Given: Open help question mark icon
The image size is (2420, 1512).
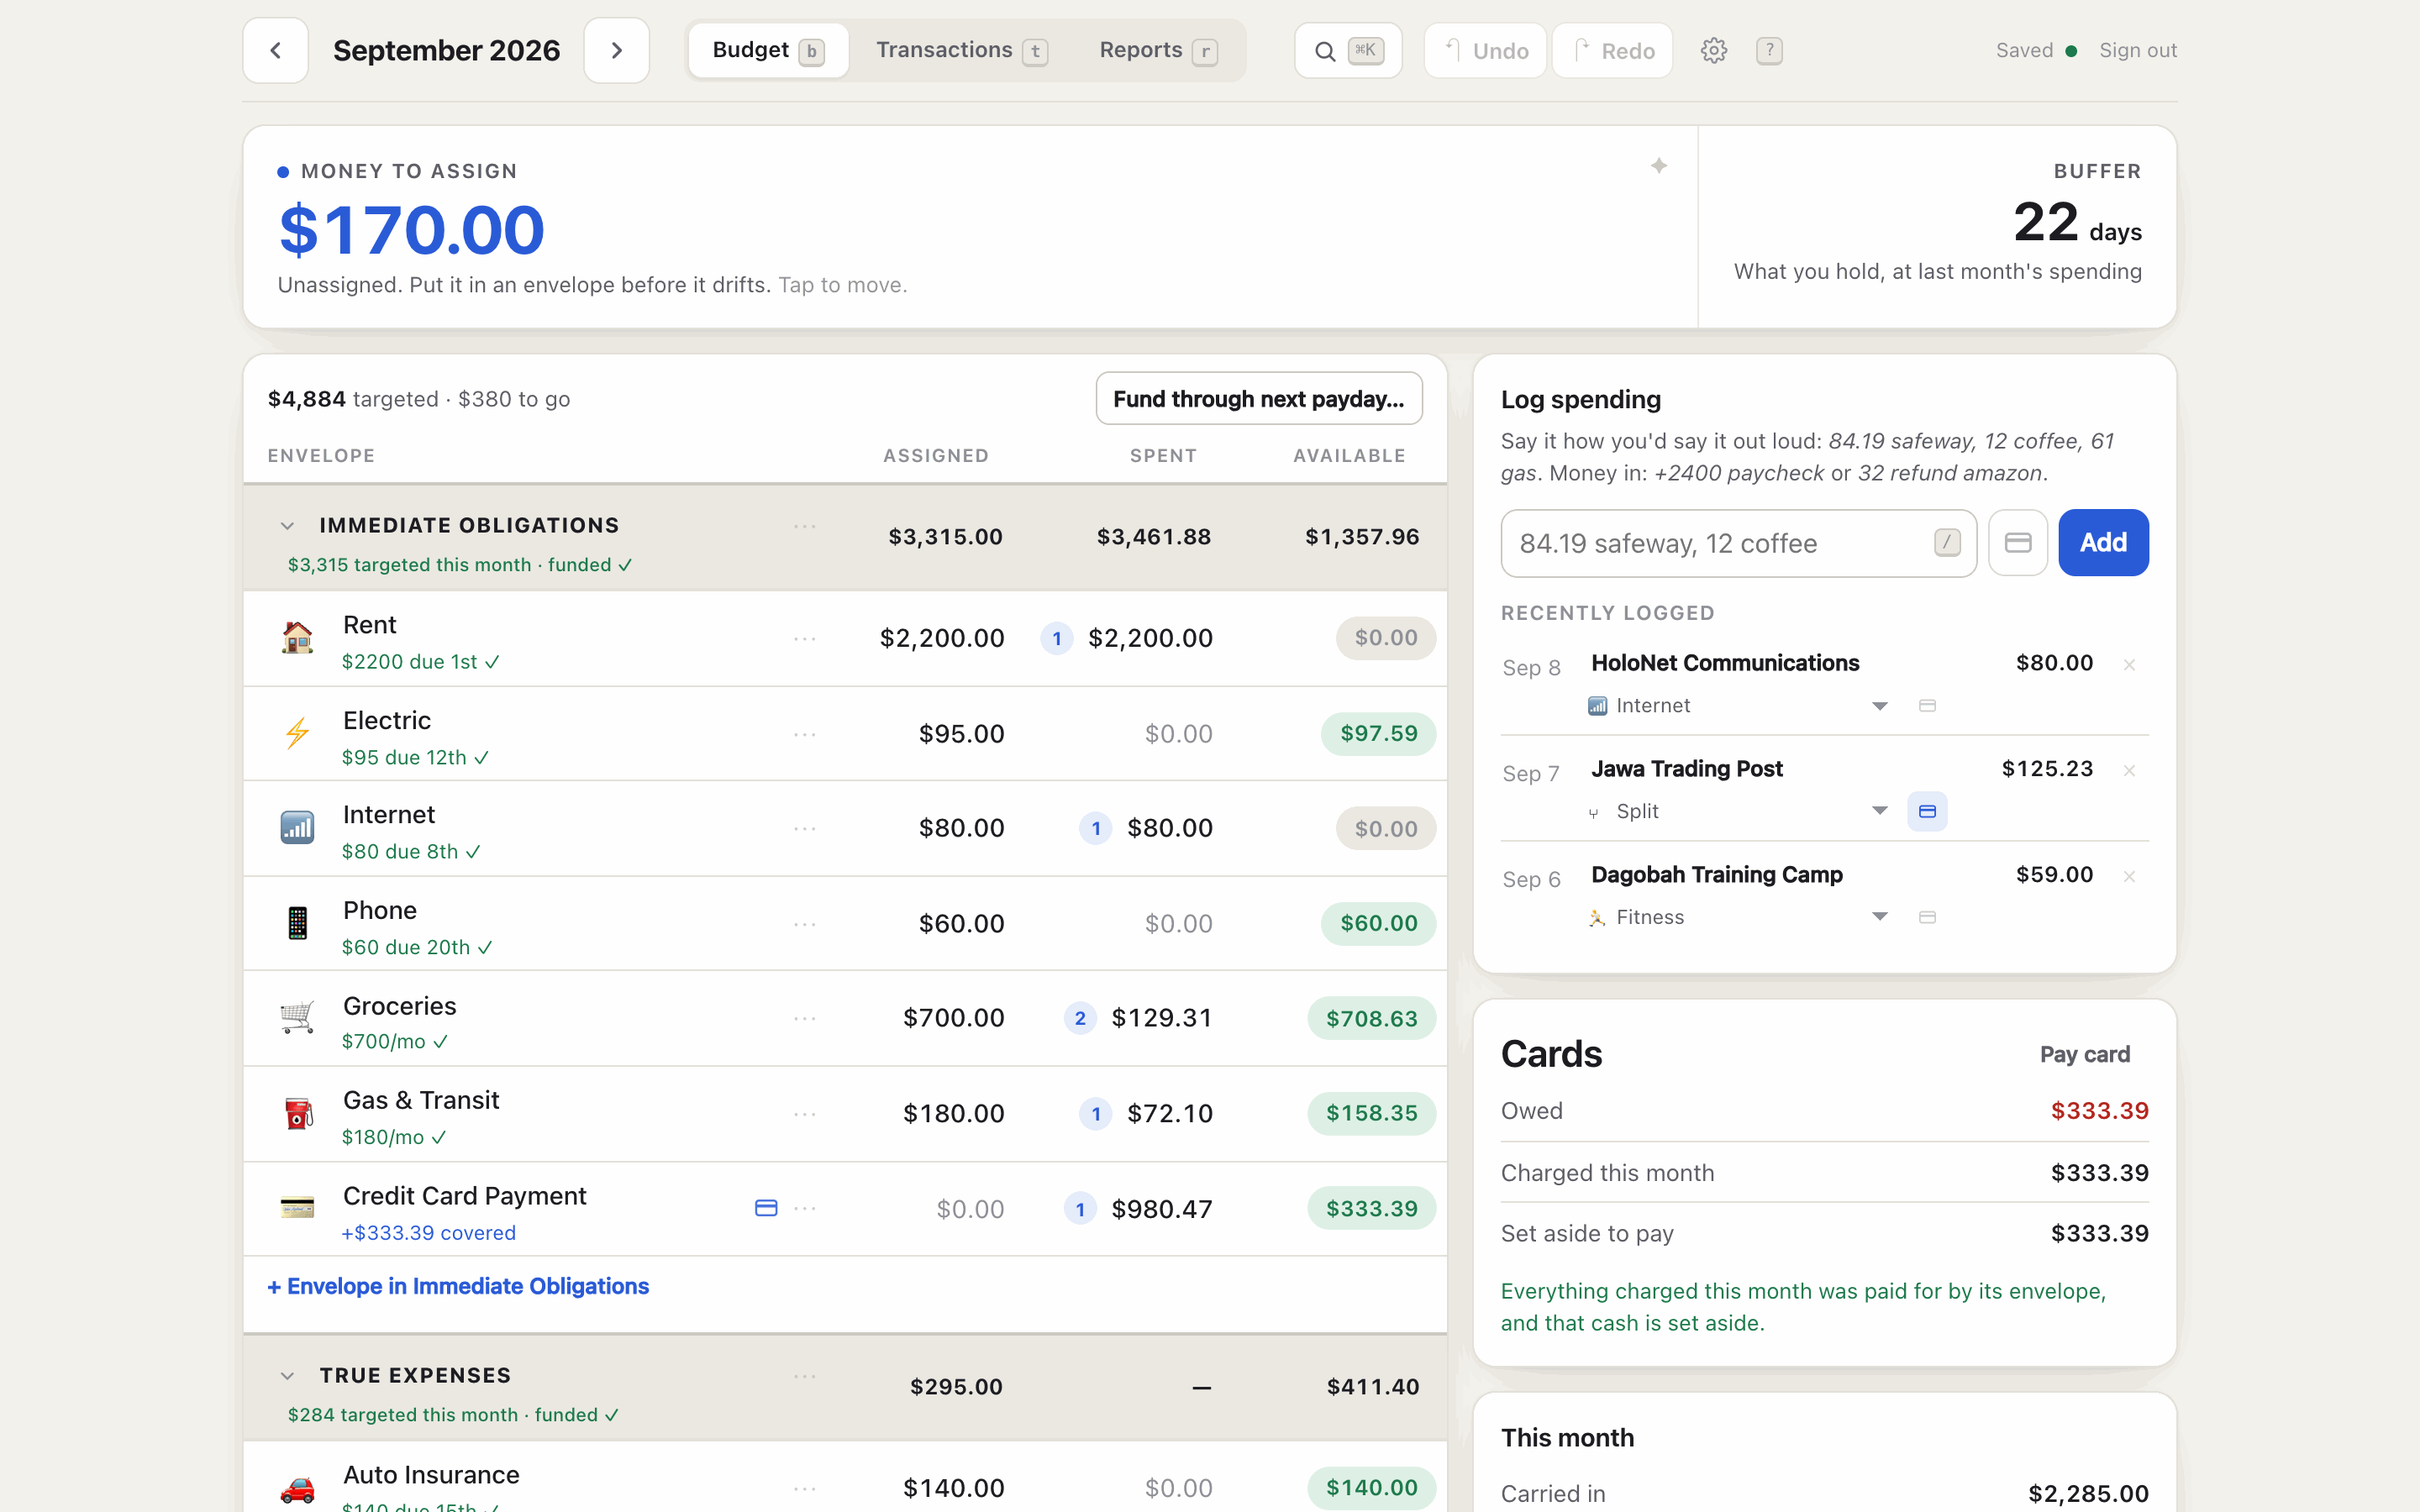Looking at the screenshot, I should coord(1768,50).
